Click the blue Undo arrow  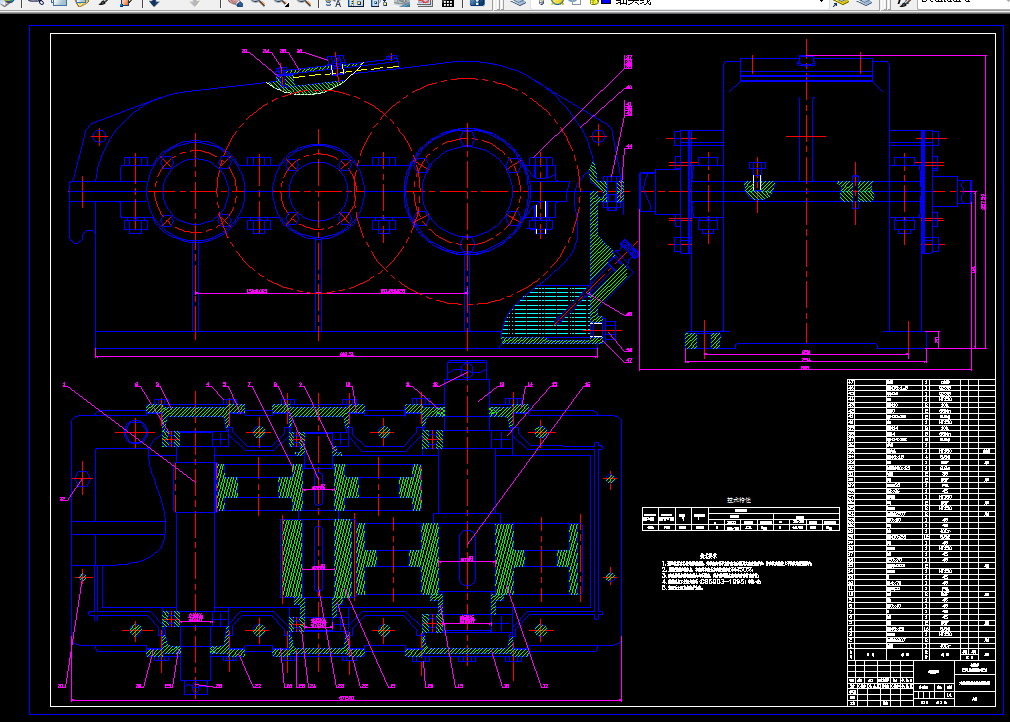(155, 2)
